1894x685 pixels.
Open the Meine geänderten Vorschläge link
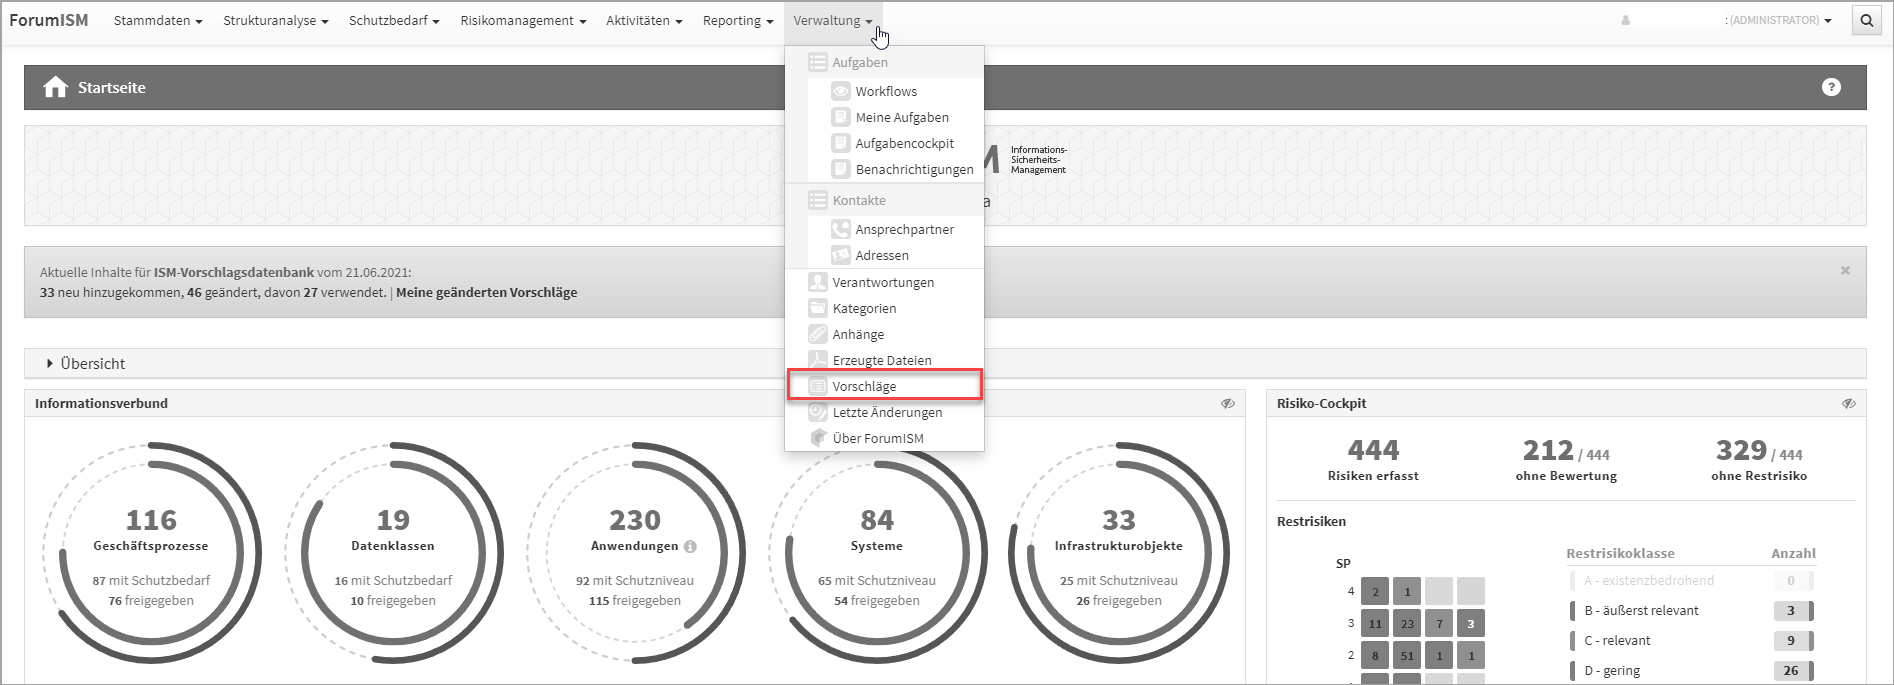tap(486, 293)
